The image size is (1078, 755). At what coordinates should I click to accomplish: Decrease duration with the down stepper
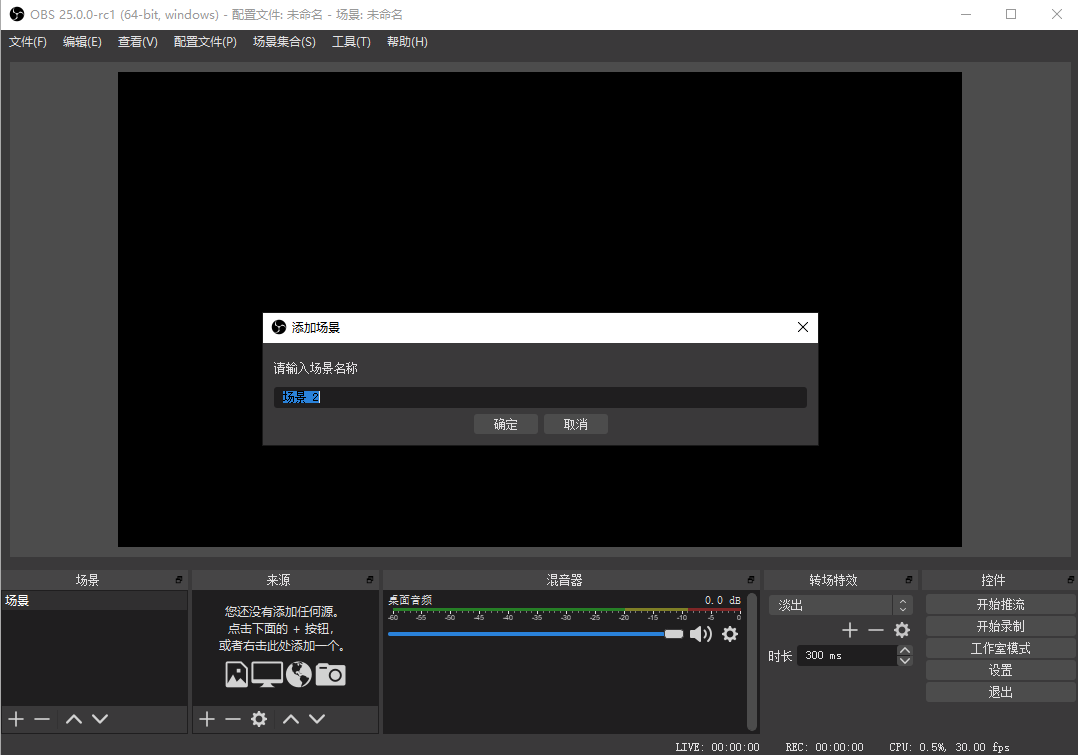(905, 661)
